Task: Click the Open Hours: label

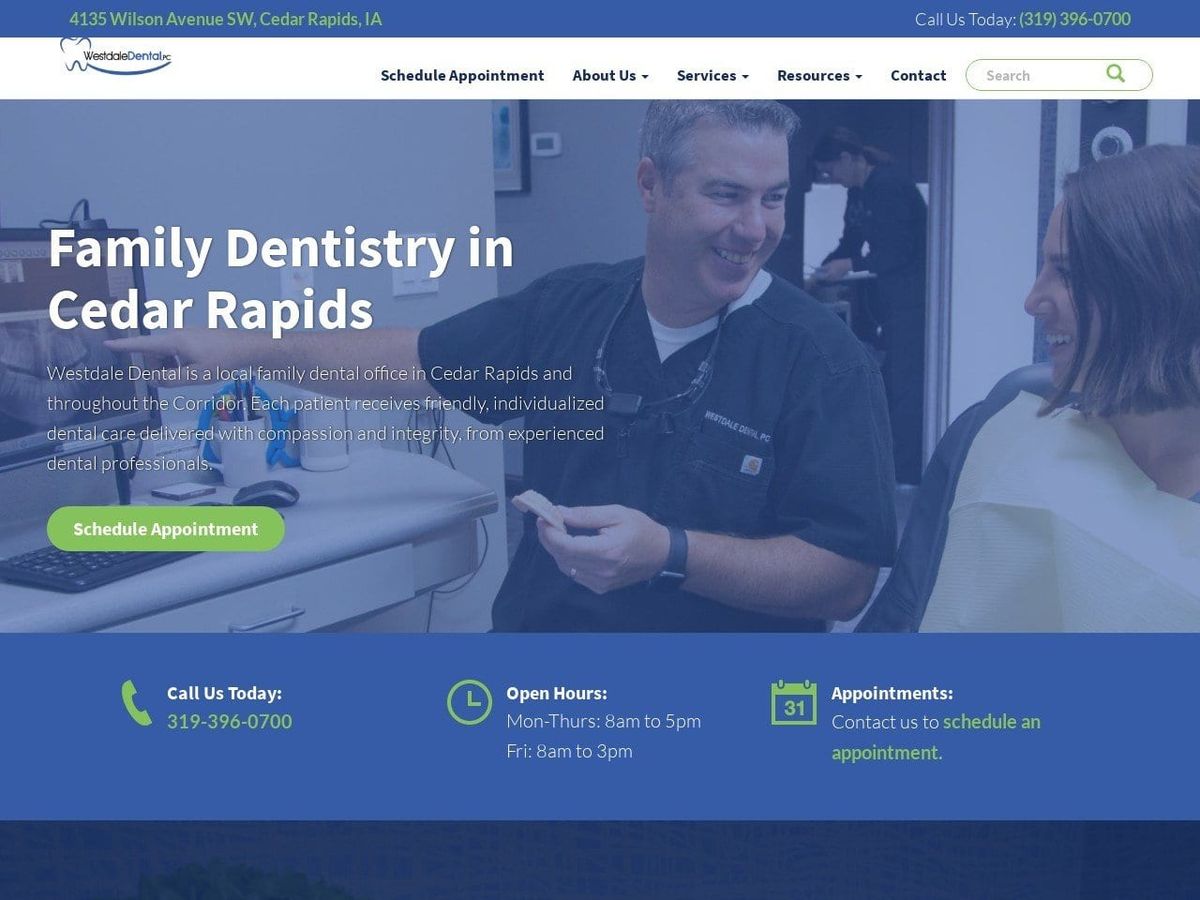Action: click(556, 693)
